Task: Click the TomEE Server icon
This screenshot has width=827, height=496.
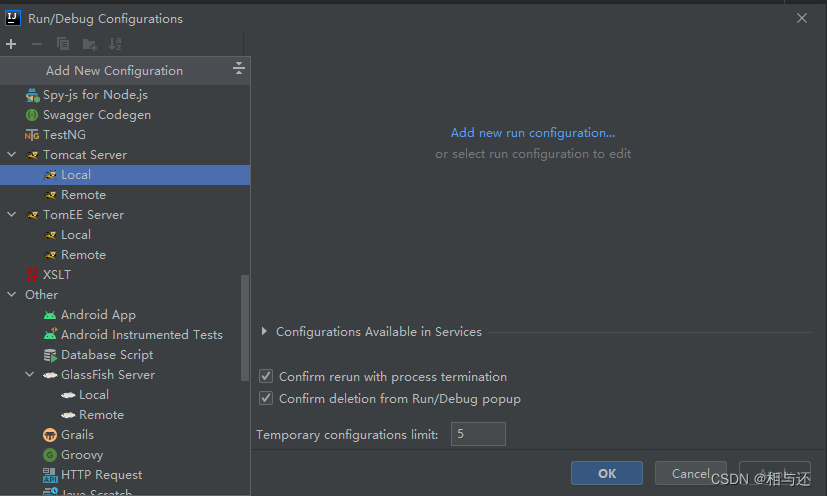Action: pos(32,215)
